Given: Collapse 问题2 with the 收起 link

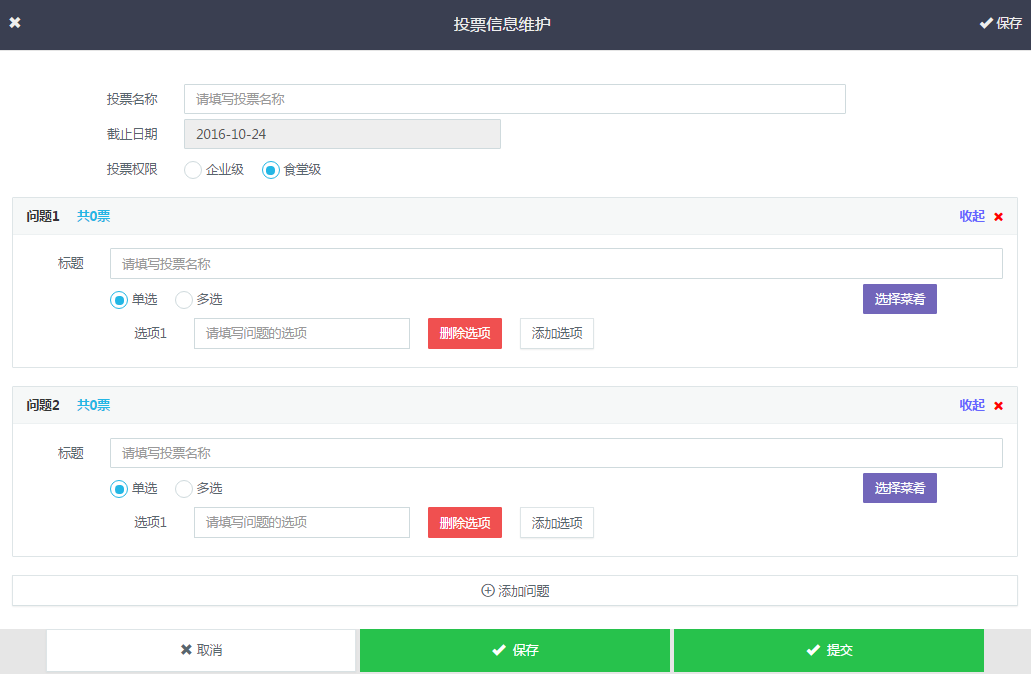Looking at the screenshot, I should [x=972, y=405].
